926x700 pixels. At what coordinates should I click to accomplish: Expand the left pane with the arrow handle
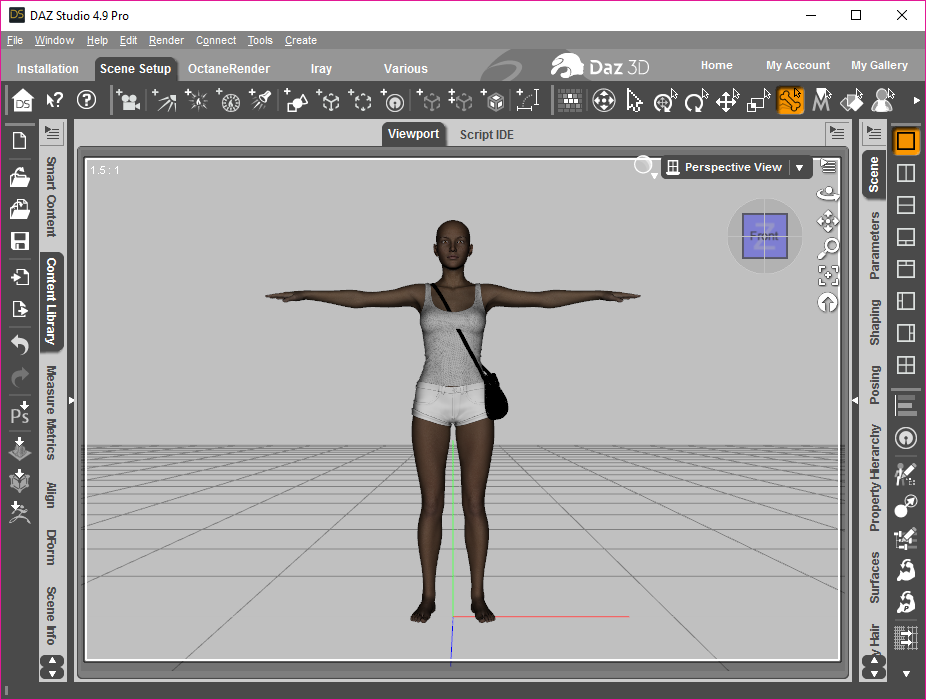(x=71, y=400)
